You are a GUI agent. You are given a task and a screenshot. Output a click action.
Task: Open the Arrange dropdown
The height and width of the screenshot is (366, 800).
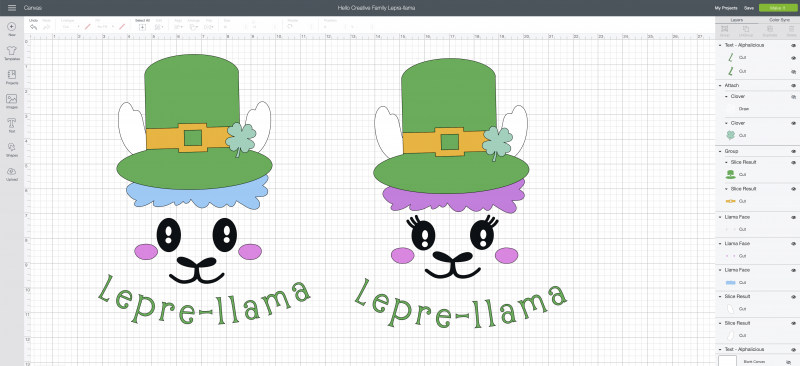point(194,27)
